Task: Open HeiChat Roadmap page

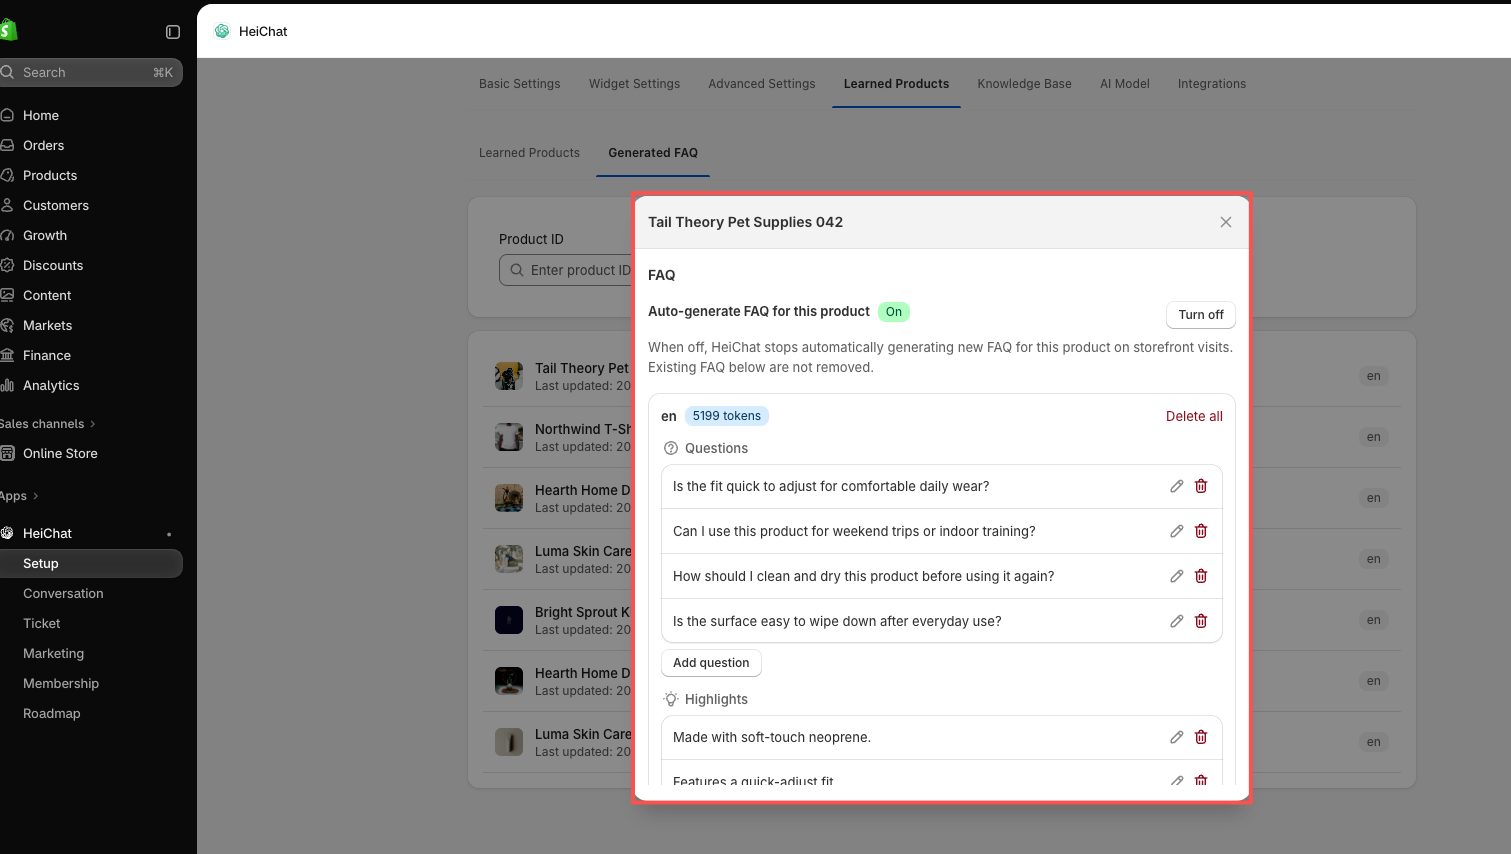Action: click(52, 713)
